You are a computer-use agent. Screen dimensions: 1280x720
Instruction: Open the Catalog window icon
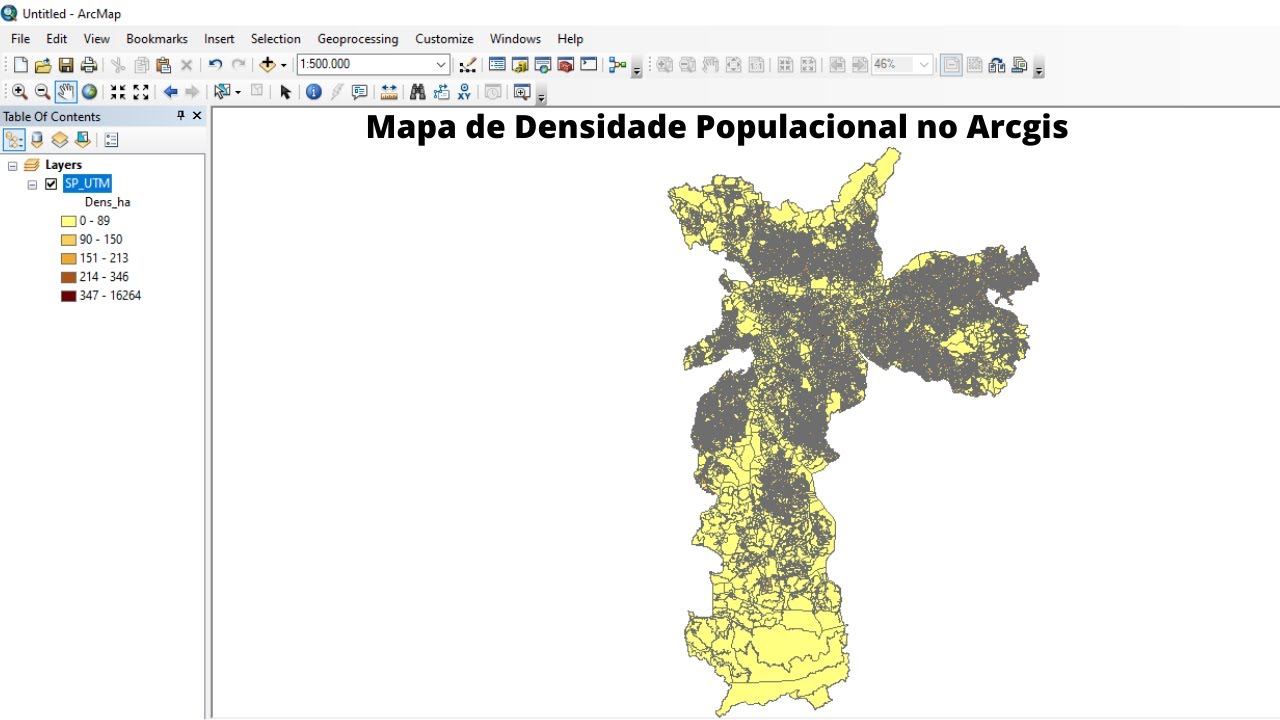[520, 65]
